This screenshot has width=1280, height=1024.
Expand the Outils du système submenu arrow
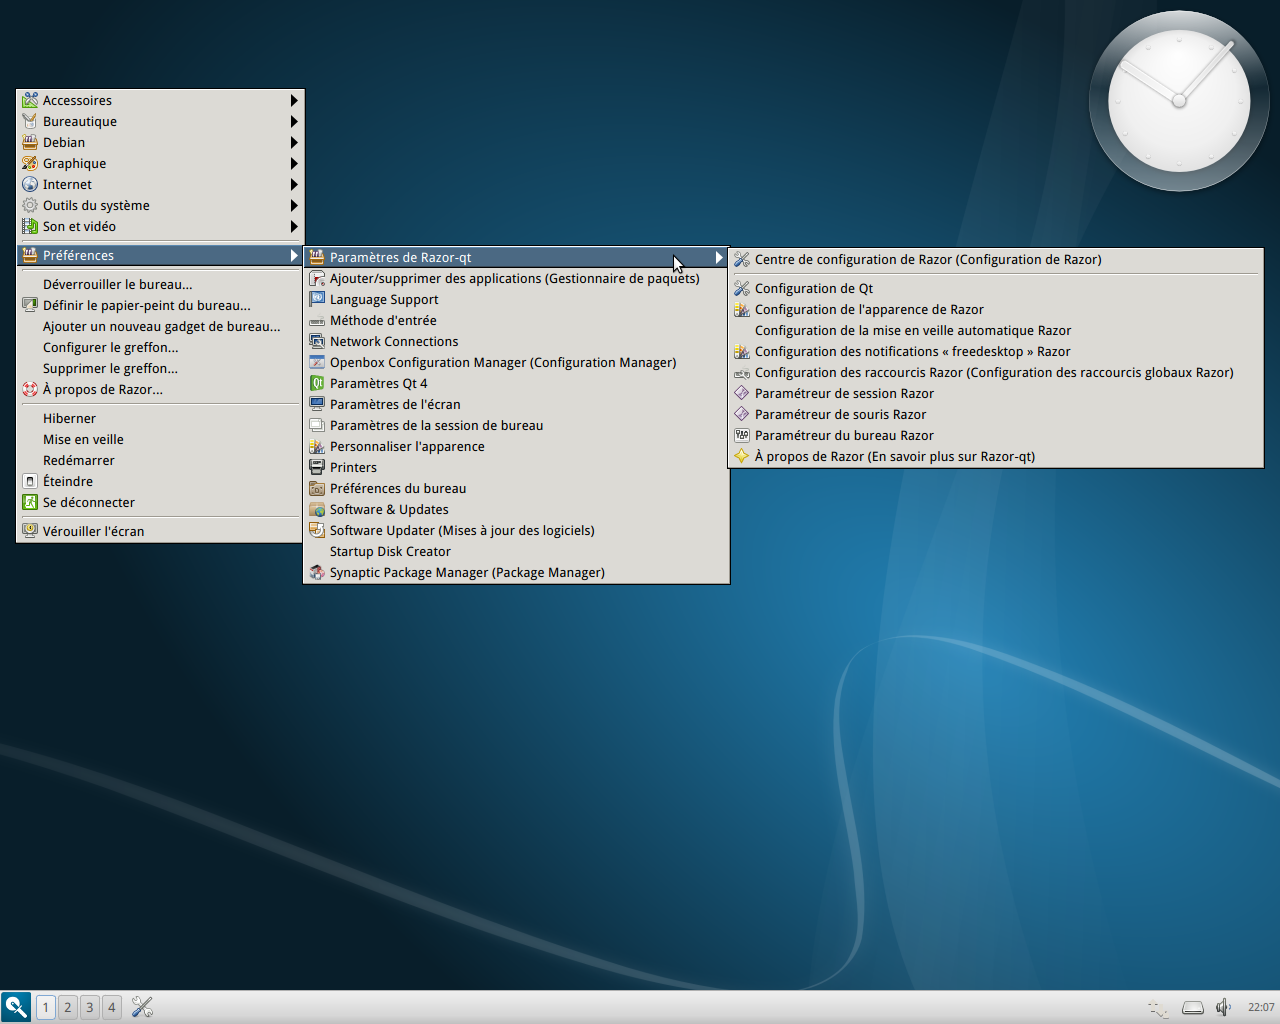294,205
